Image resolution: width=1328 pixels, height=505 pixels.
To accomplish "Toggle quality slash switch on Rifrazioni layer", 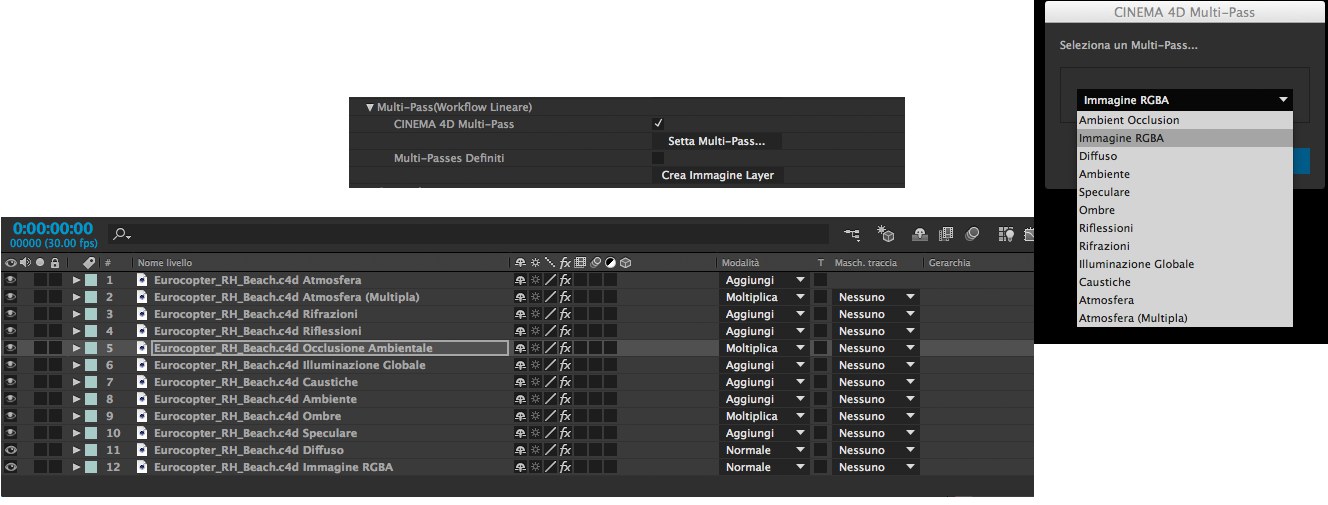I will tap(550, 314).
